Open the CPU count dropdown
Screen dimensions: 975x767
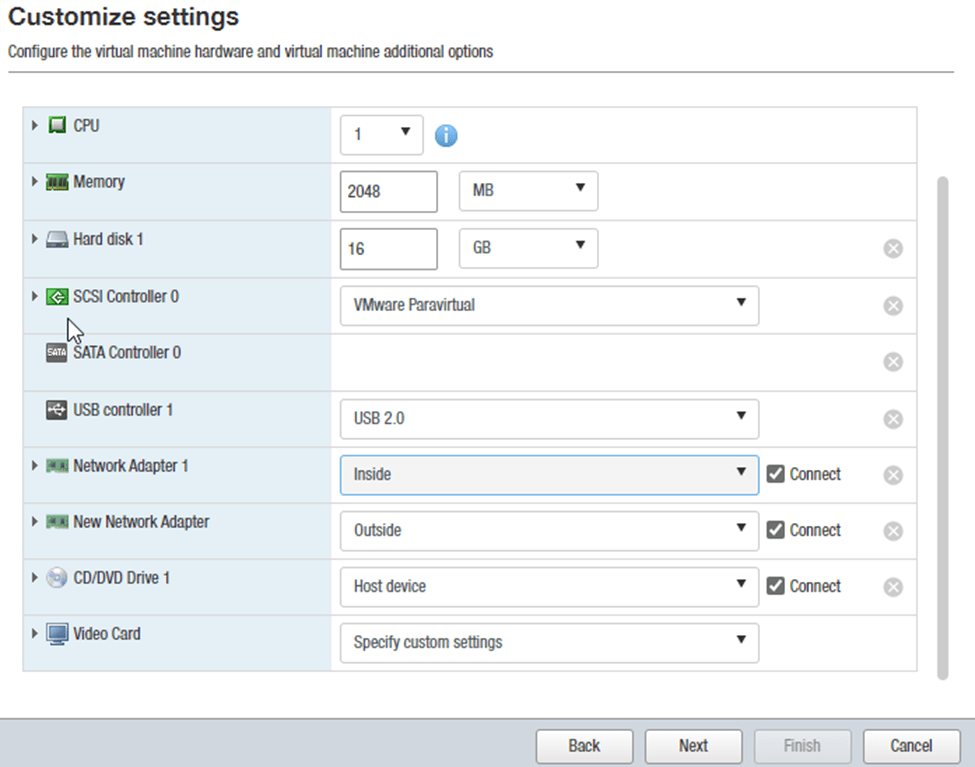[x=381, y=134]
